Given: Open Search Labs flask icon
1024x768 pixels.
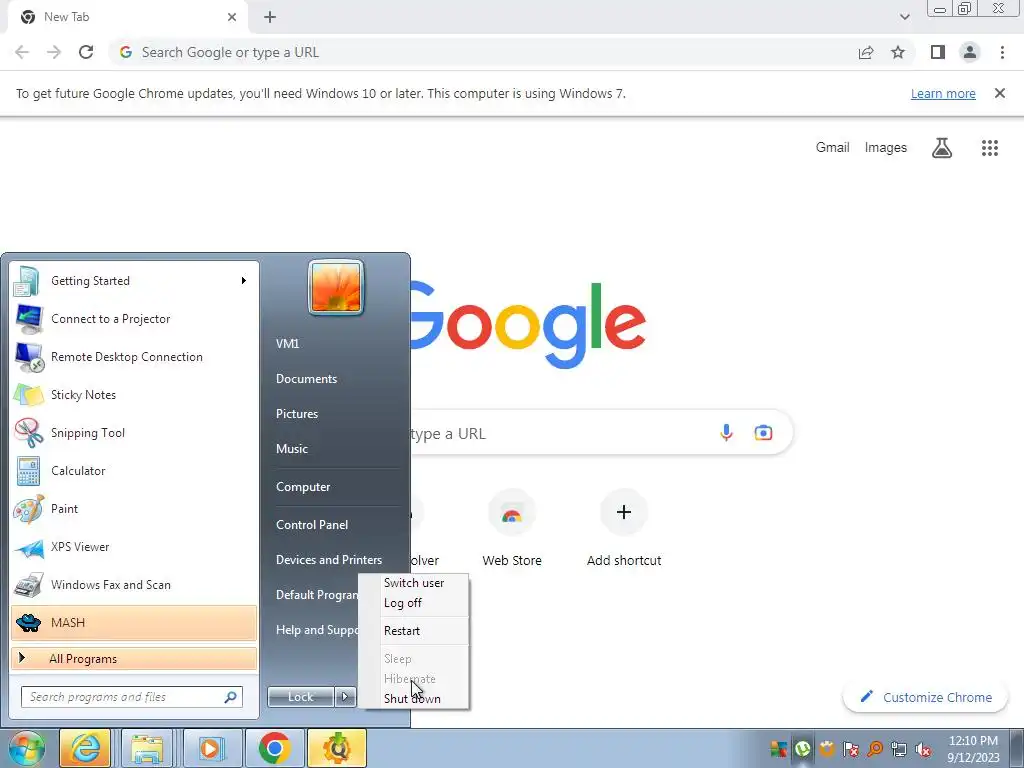Looking at the screenshot, I should [941, 148].
